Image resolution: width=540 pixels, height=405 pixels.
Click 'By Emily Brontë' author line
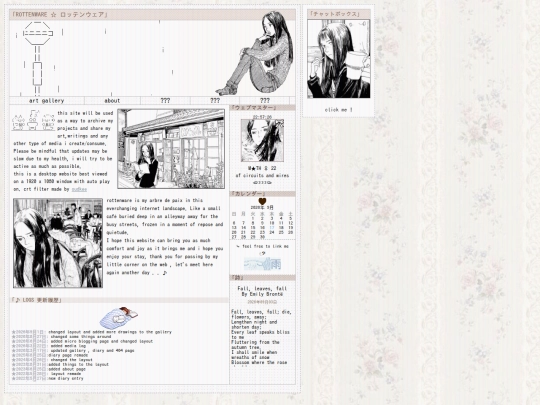tap(262, 294)
